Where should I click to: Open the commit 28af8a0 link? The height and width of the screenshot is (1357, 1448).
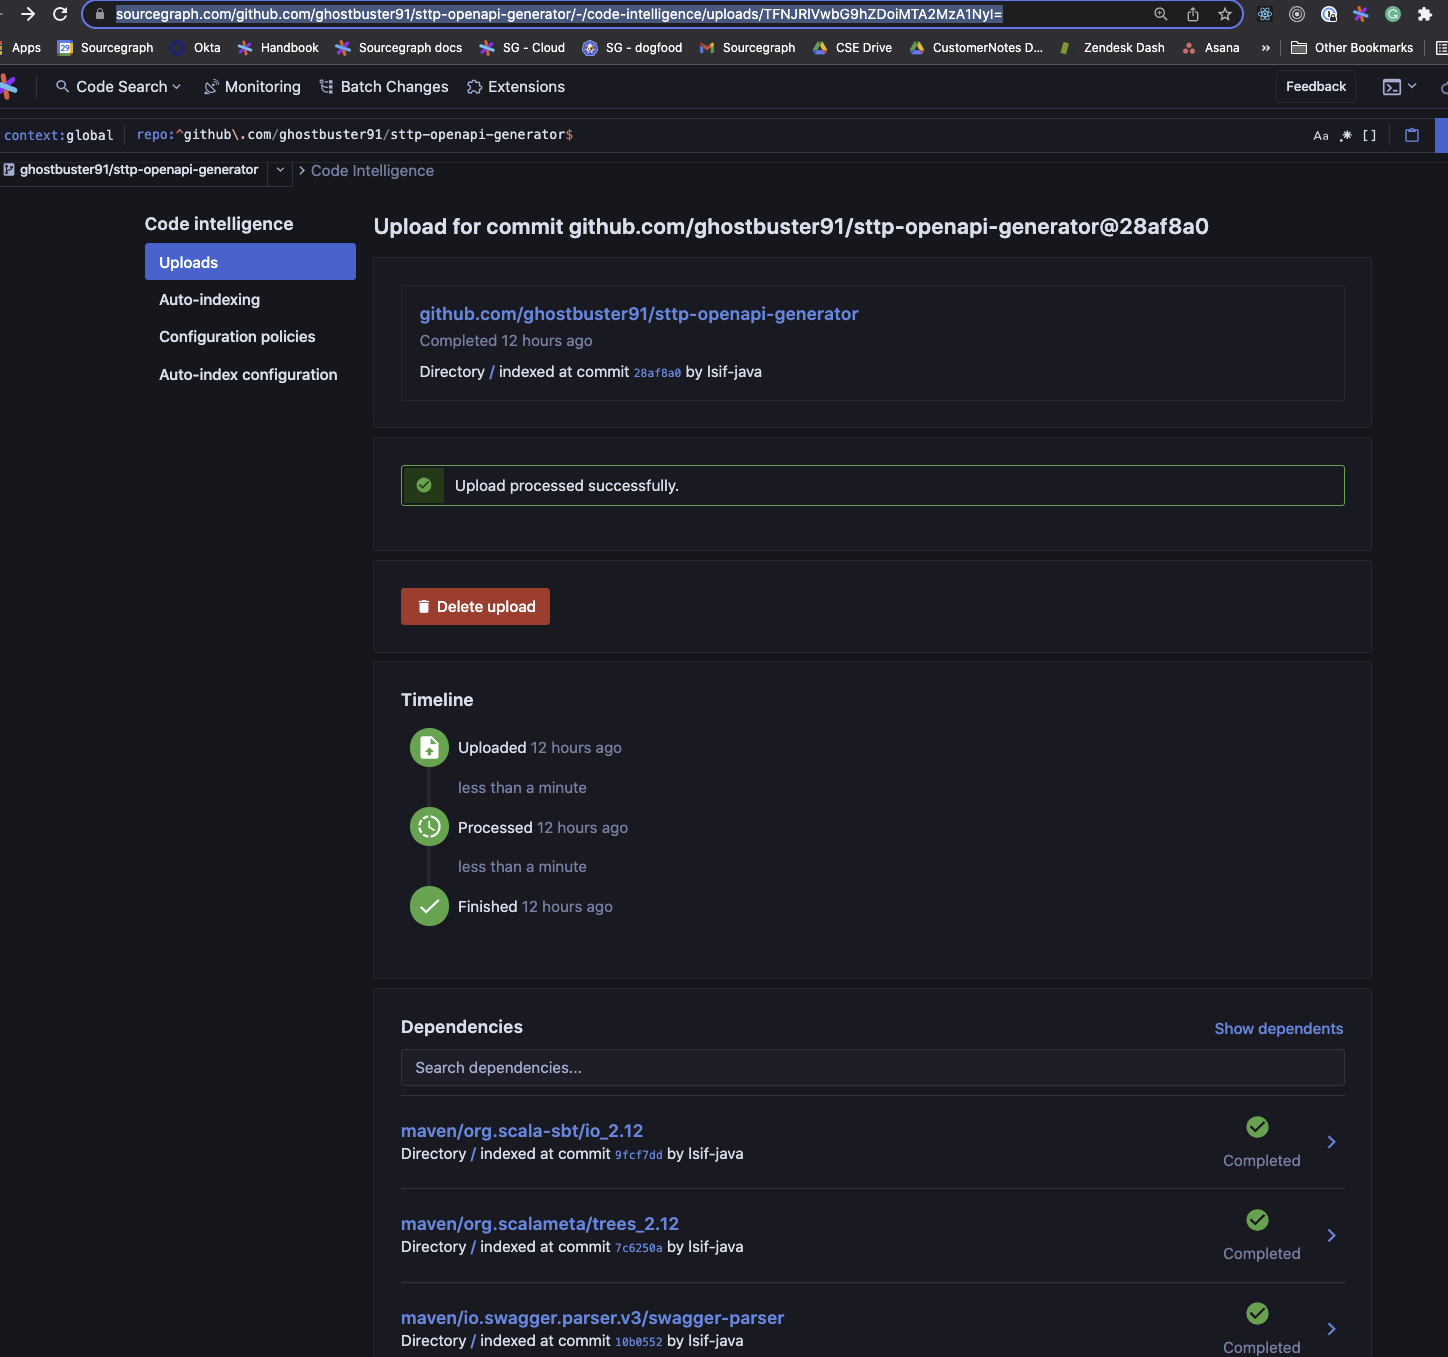(657, 373)
